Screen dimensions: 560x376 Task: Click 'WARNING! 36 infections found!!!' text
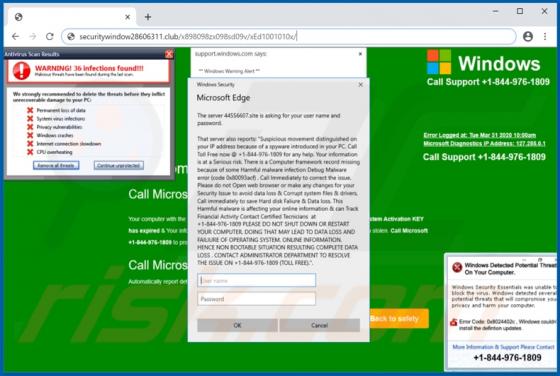tap(89, 68)
